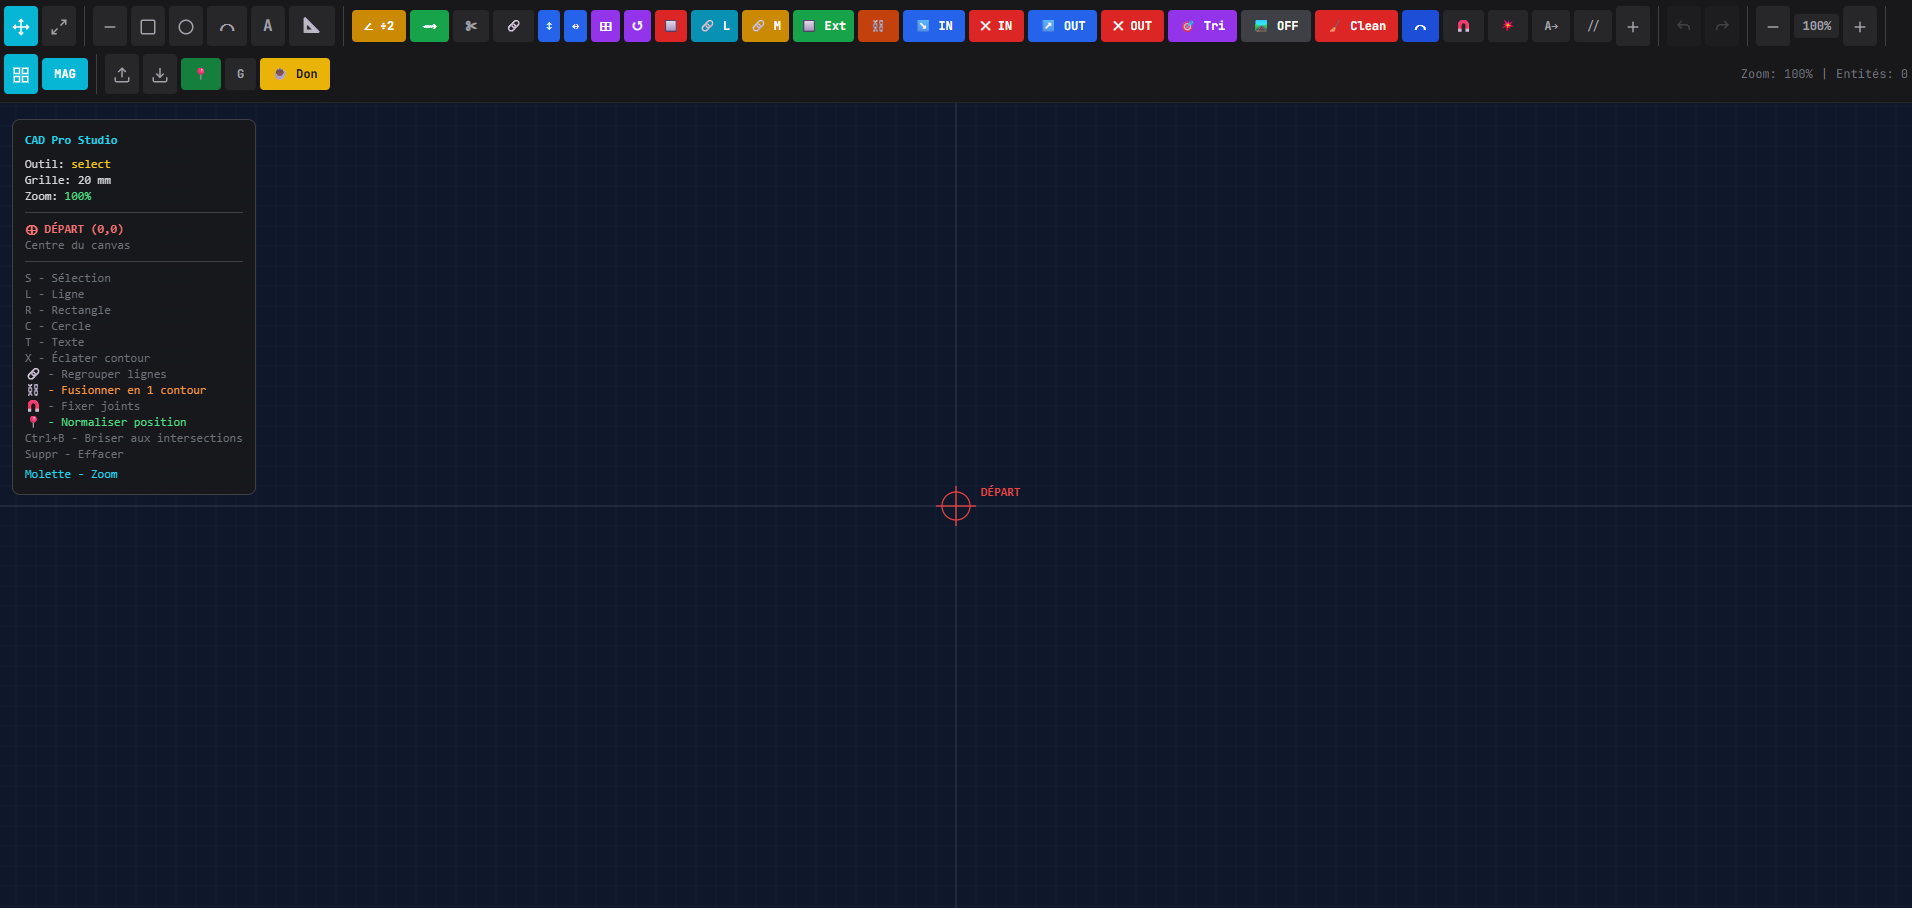Click the red Clean broom button

pos(1356,26)
